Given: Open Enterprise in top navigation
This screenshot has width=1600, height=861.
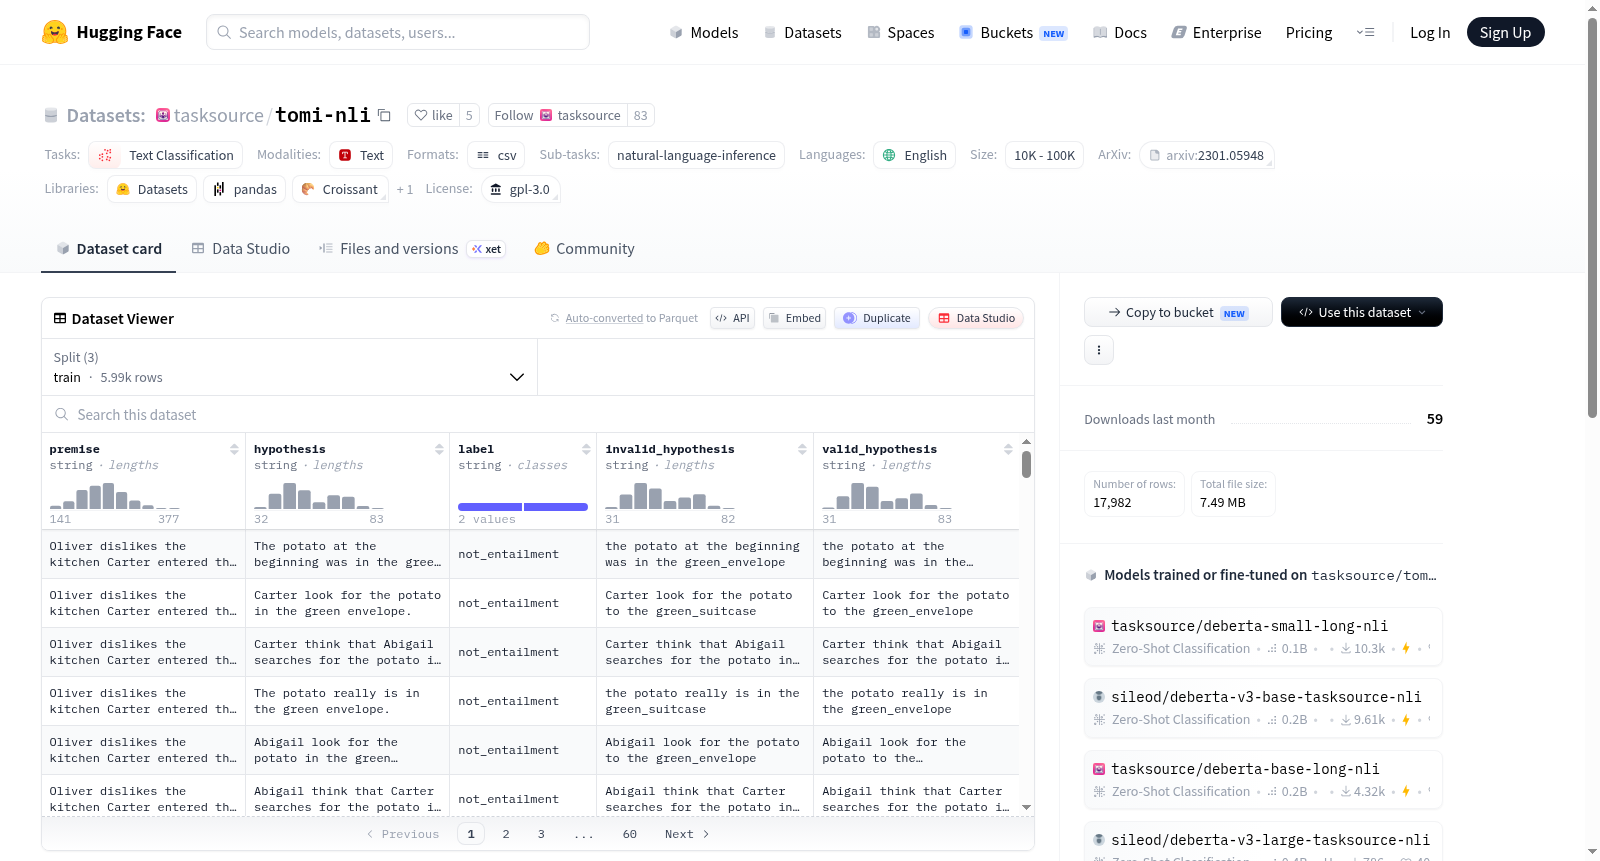Looking at the screenshot, I should click(1216, 32).
